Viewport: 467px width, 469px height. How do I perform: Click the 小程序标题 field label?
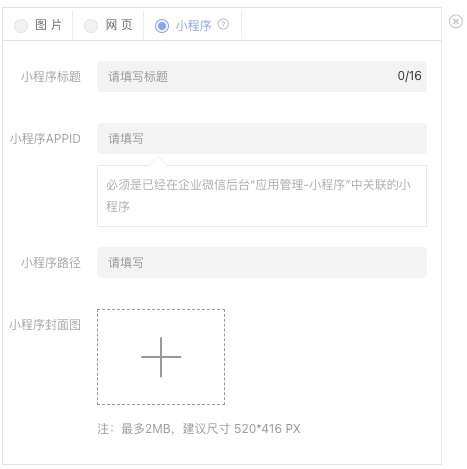[51, 77]
